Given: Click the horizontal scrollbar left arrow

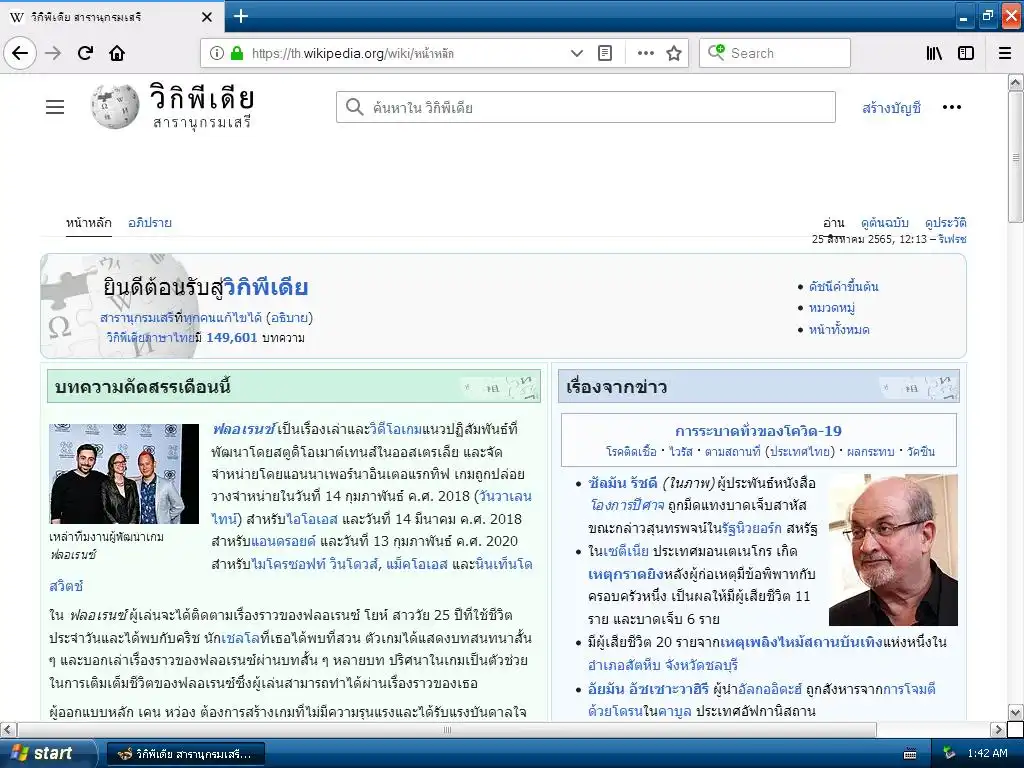Looking at the screenshot, I should click(8, 729).
